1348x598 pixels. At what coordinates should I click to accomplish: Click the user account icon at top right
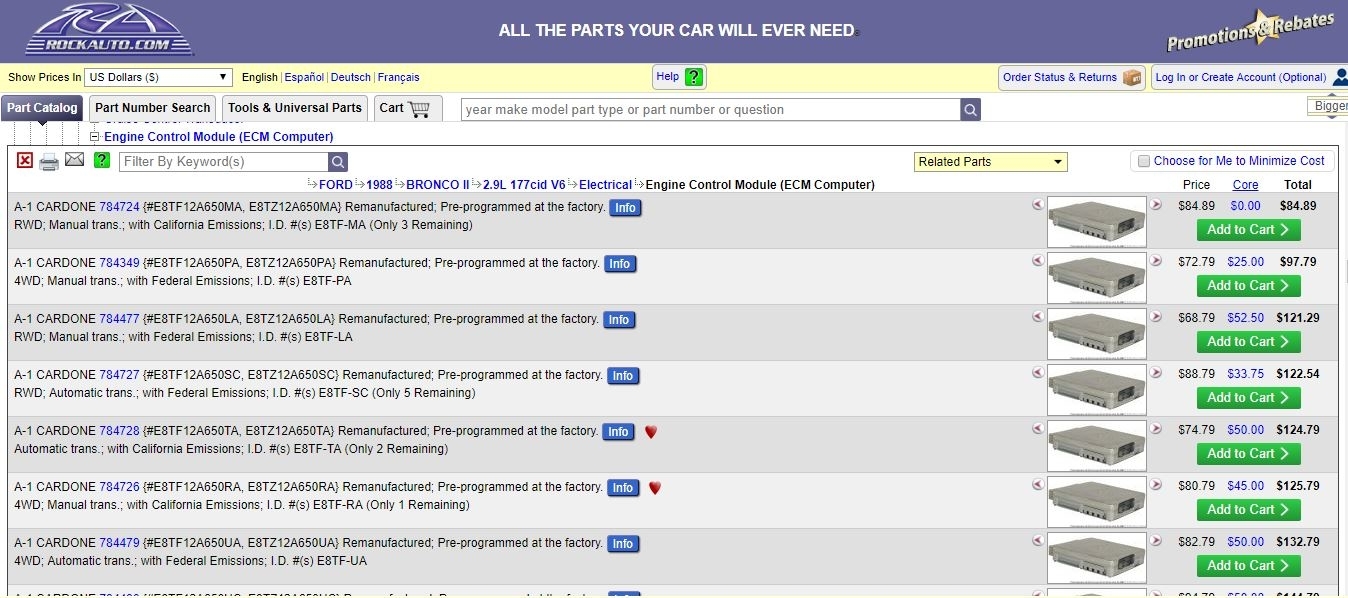(1341, 77)
